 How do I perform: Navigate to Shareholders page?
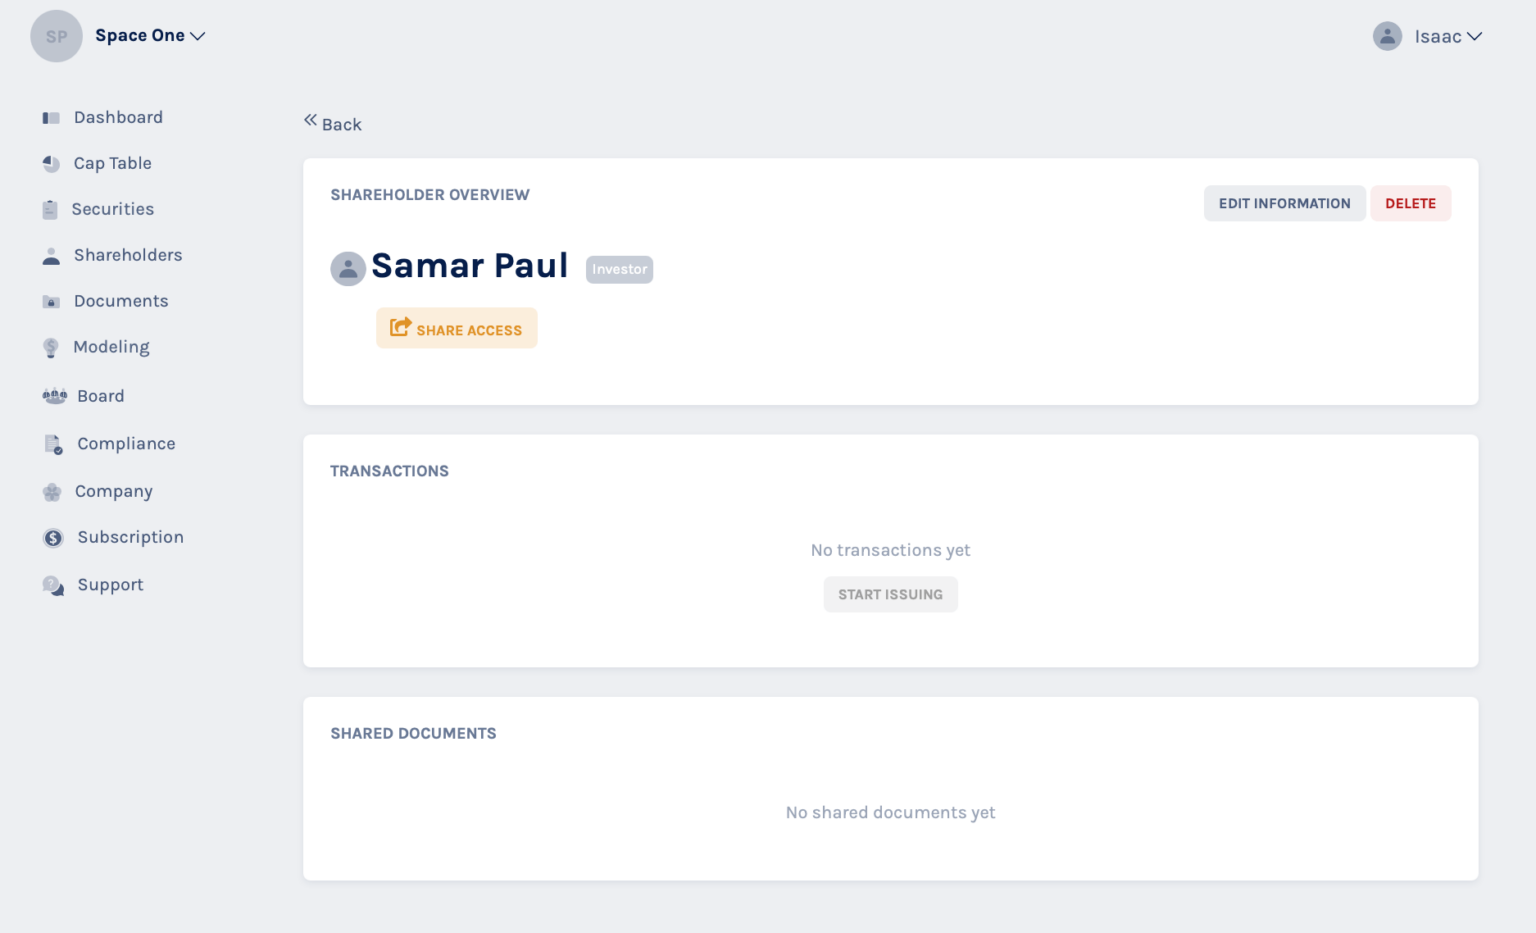pos(128,255)
